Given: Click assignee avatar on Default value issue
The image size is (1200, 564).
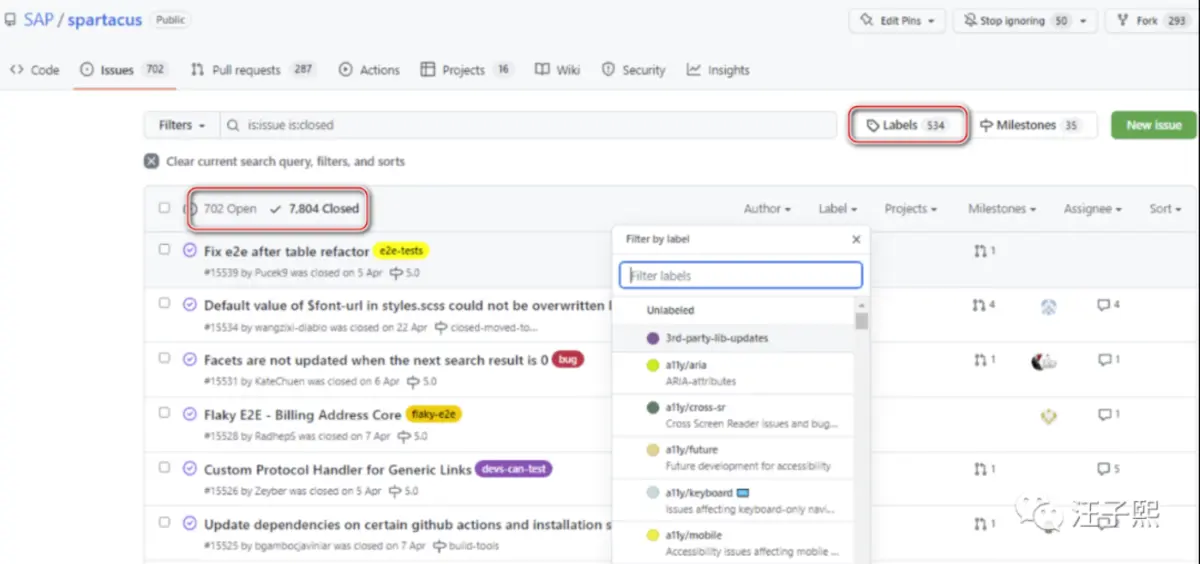Looking at the screenshot, I should click(x=1047, y=307).
